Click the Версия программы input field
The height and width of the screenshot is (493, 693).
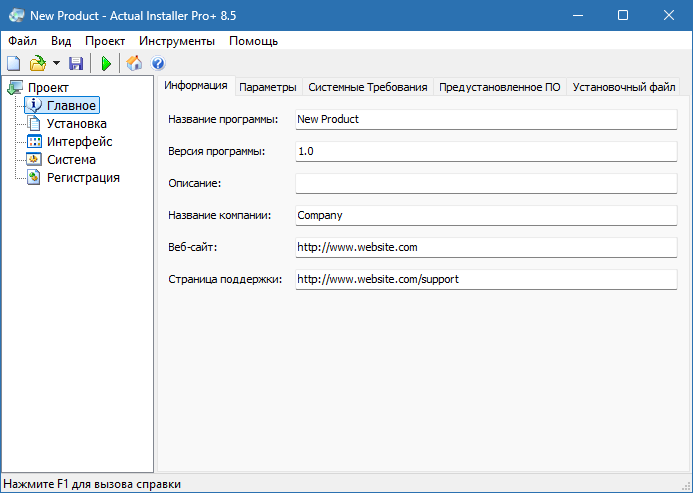pyautogui.click(x=486, y=151)
